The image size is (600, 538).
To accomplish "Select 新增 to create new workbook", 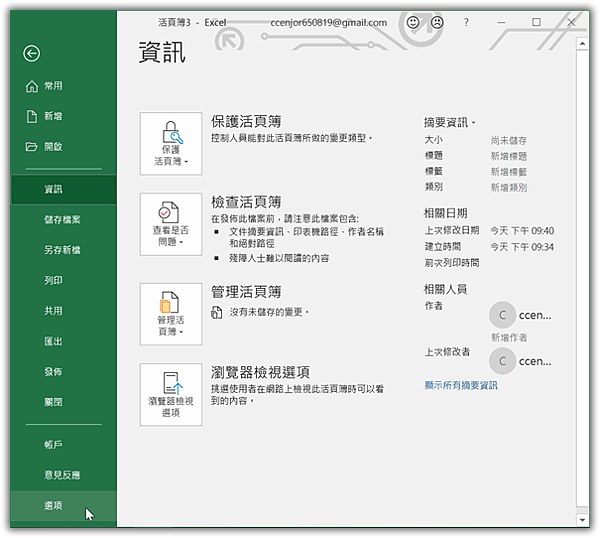I will tap(64, 116).
